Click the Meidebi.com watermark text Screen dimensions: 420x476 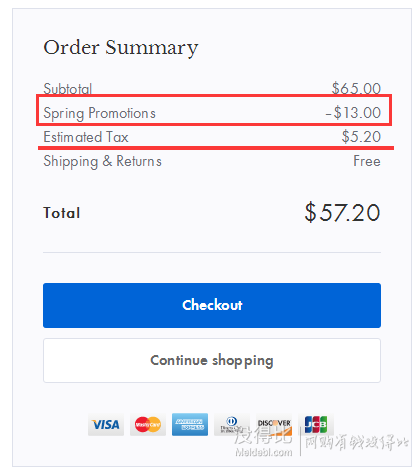coord(264,452)
